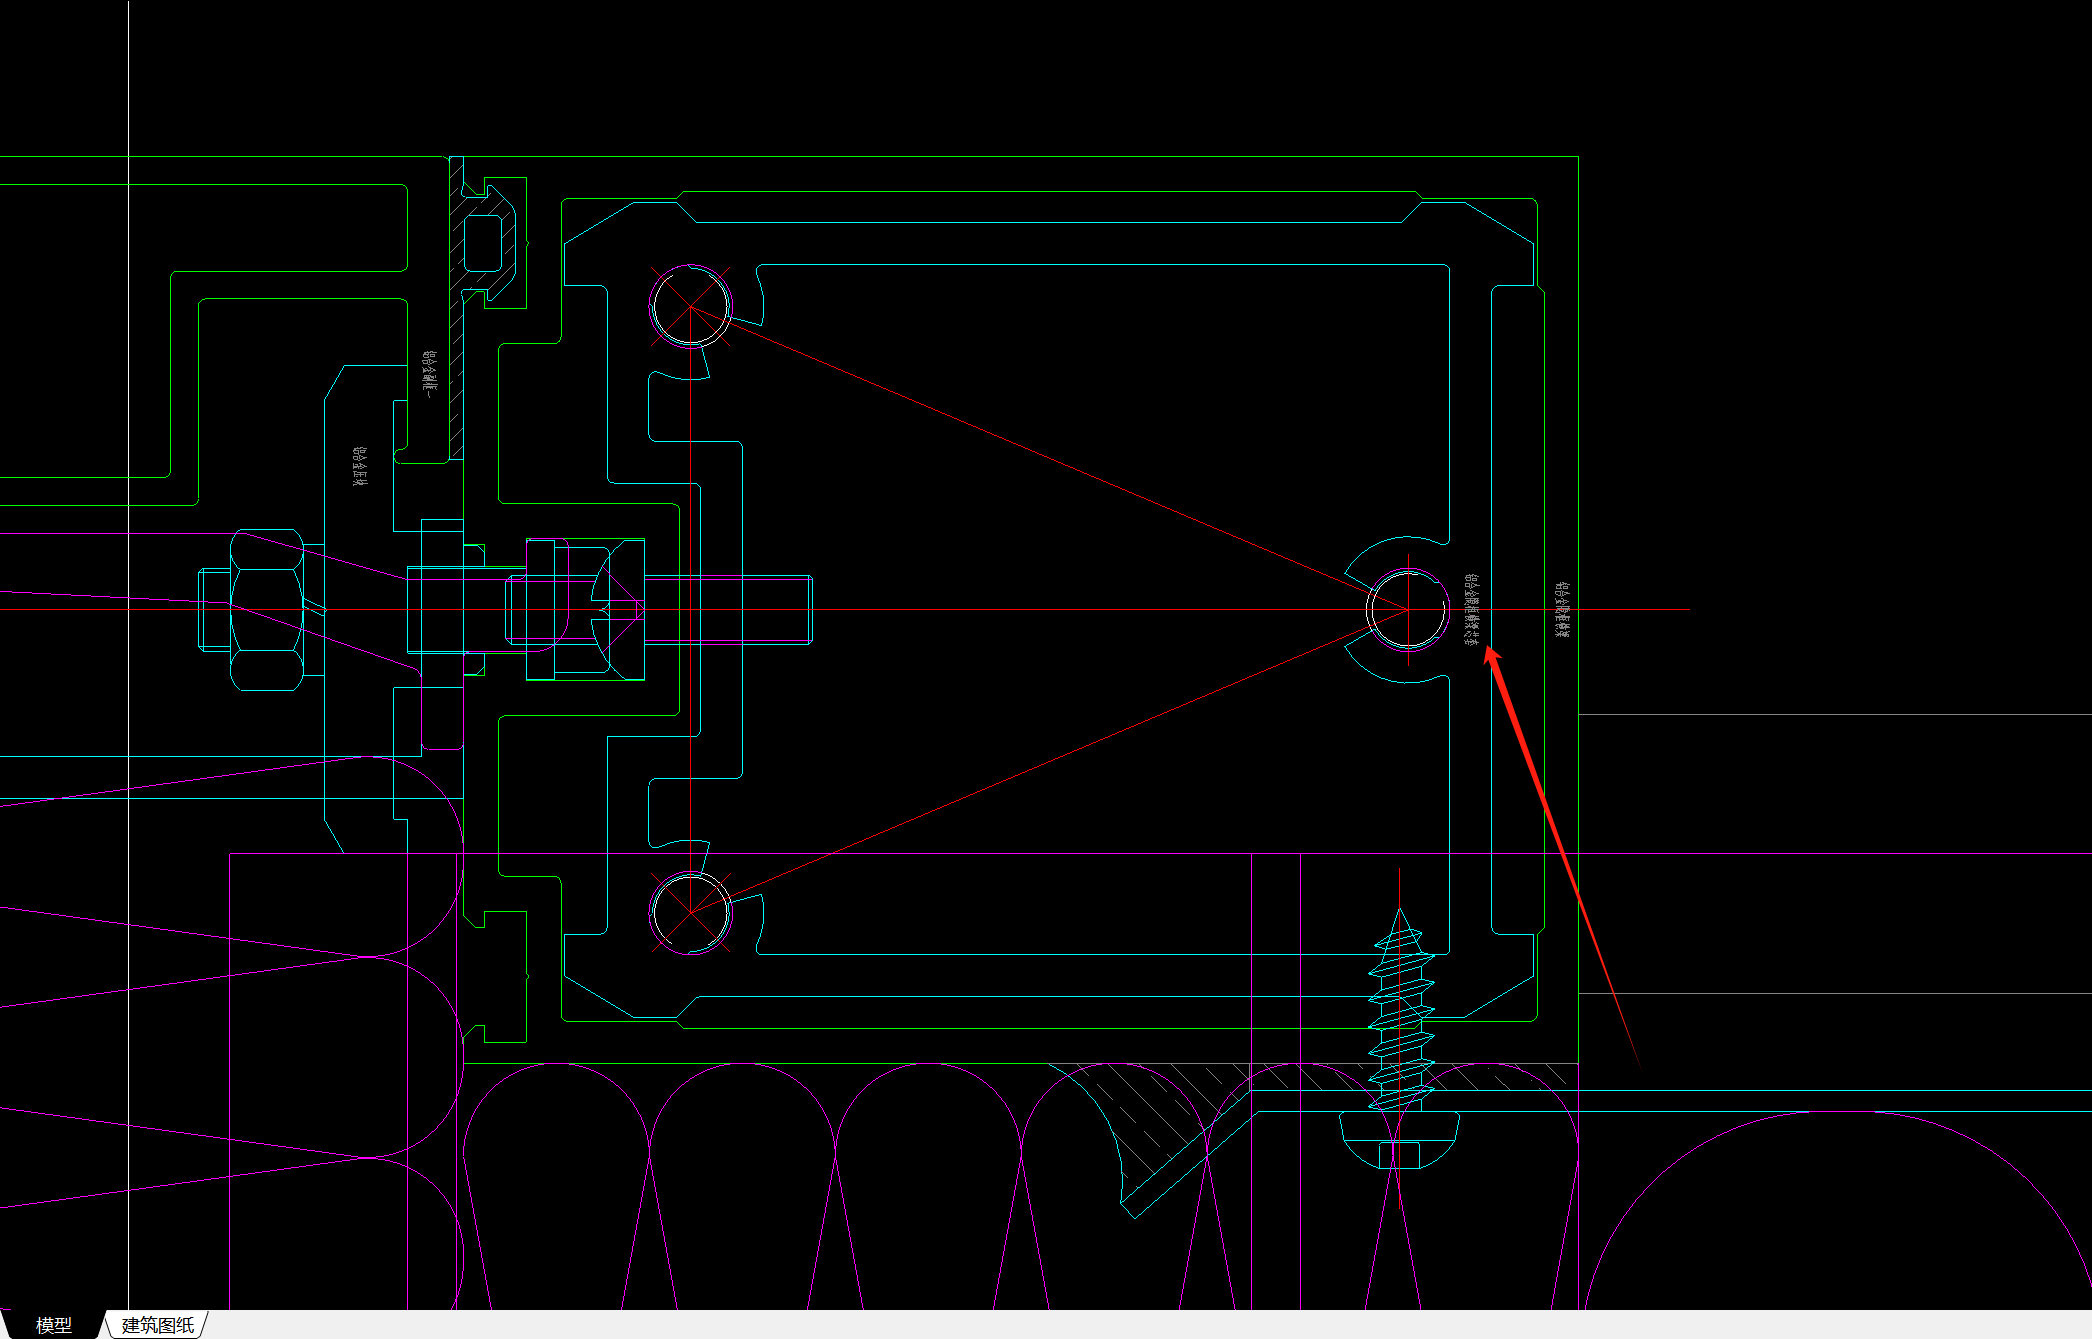Select the hex nut drawing on the left bolt

tap(267, 610)
